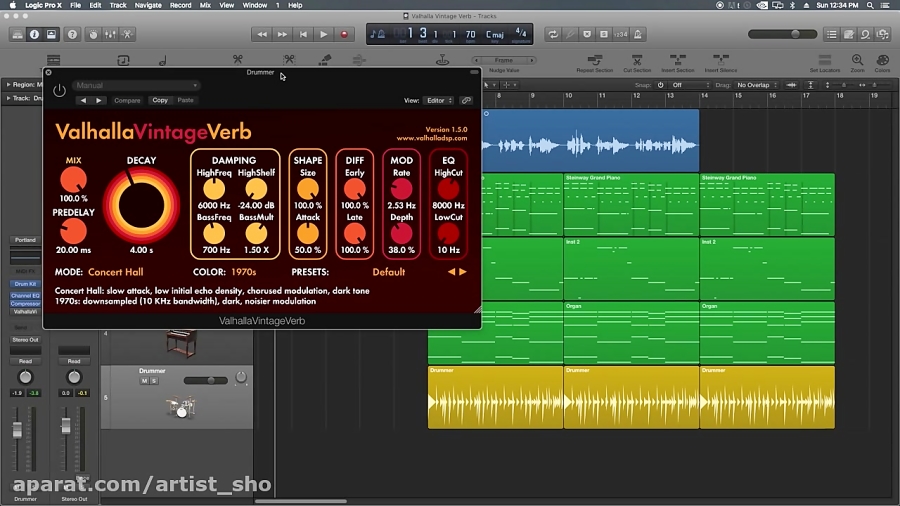Expand the Drag No Overlap dropdown
Screen dimensions: 900x506
[757, 85]
